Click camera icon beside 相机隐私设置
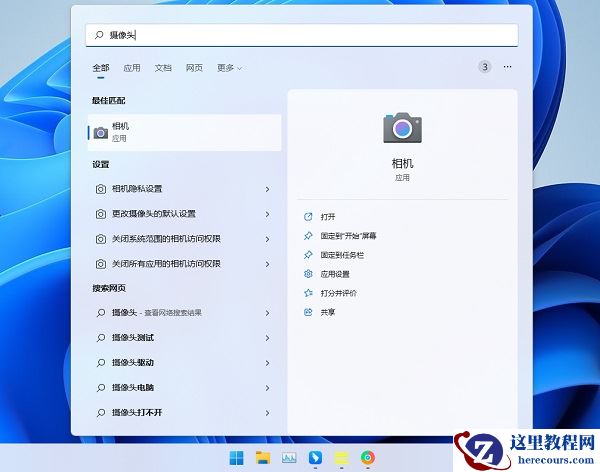600x472 pixels. pyautogui.click(x=101, y=189)
